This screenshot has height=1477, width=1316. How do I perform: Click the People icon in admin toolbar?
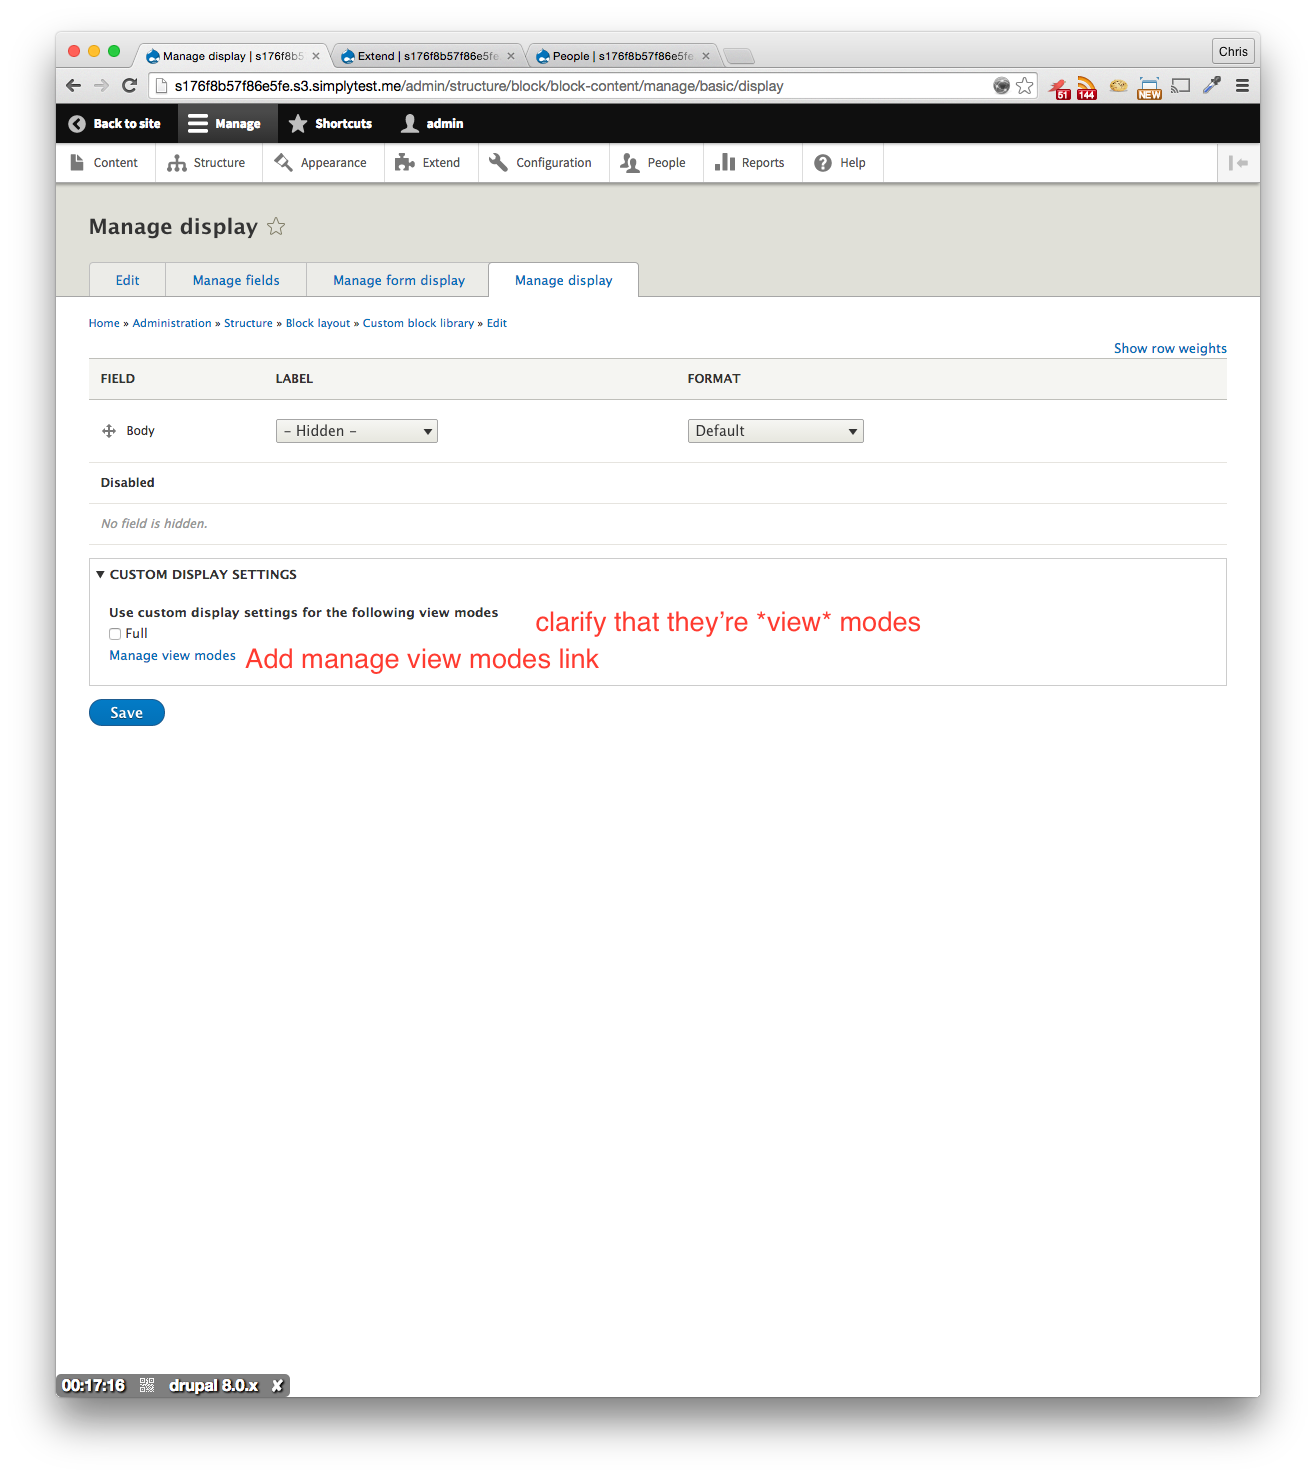coord(629,162)
